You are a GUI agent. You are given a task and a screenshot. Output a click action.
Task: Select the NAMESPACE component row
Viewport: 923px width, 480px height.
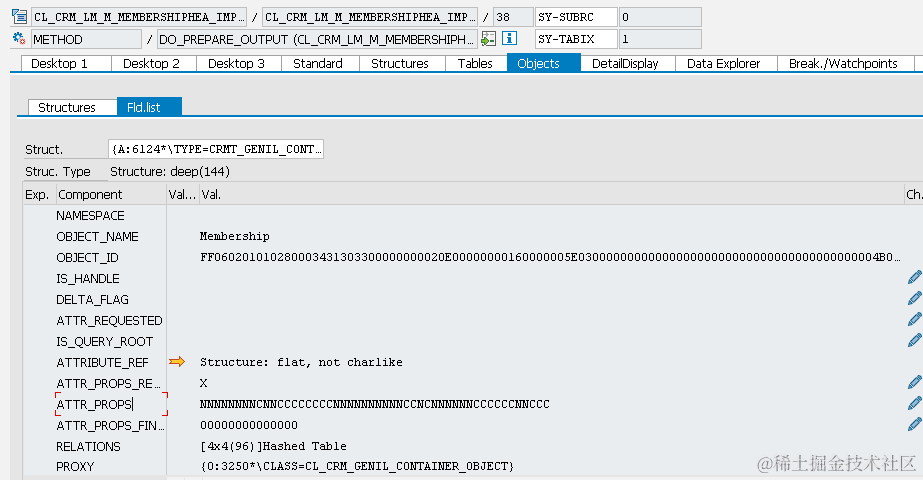point(90,216)
